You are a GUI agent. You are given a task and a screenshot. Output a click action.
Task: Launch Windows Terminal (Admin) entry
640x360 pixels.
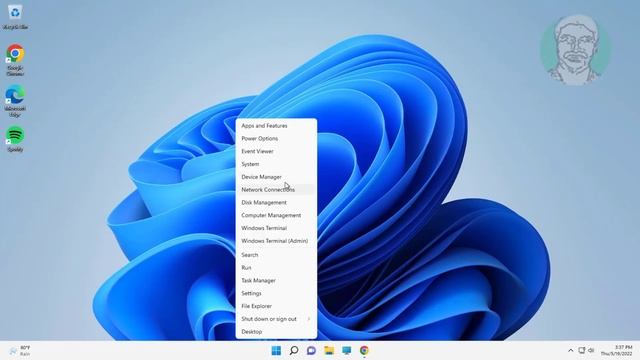276,241
